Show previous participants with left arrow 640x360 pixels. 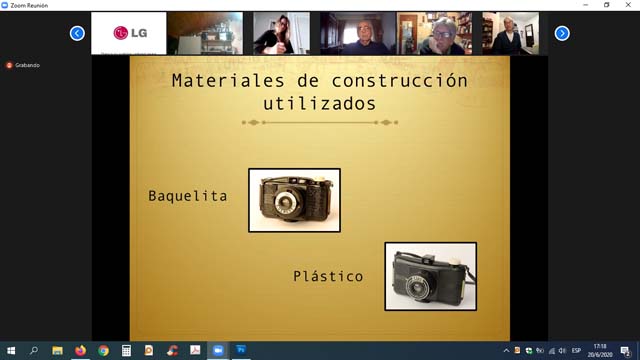pyautogui.click(x=77, y=33)
